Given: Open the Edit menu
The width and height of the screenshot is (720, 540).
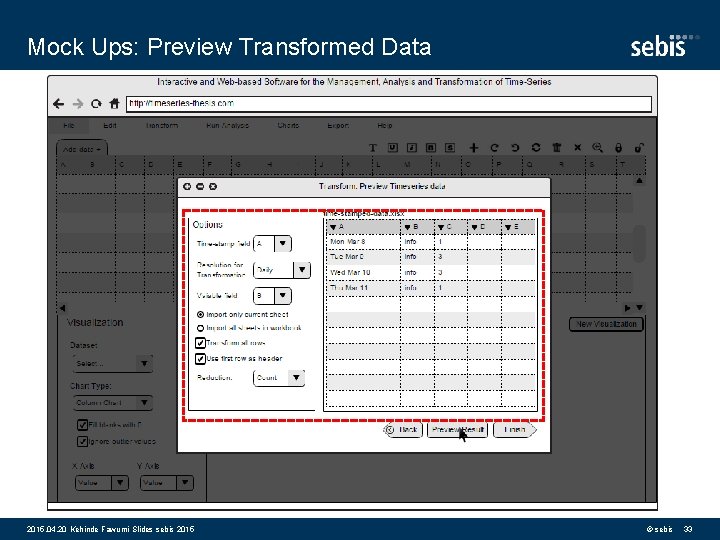Looking at the screenshot, I should pos(110,125).
